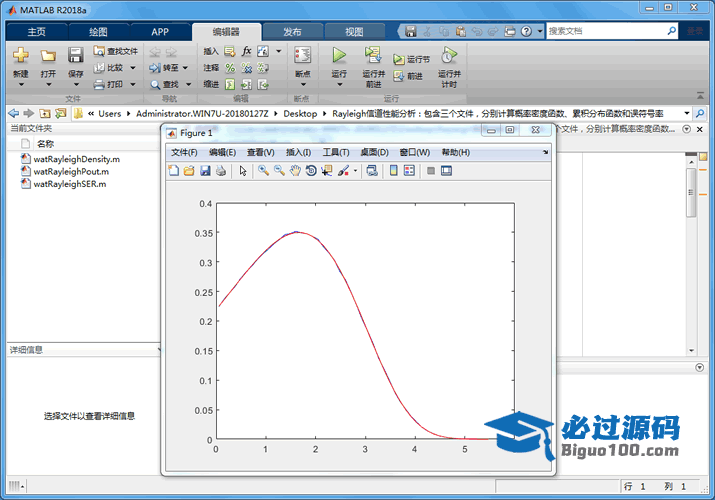This screenshot has height=500, width=715.
Task: Click quick access save icon
Action: coord(411,31)
